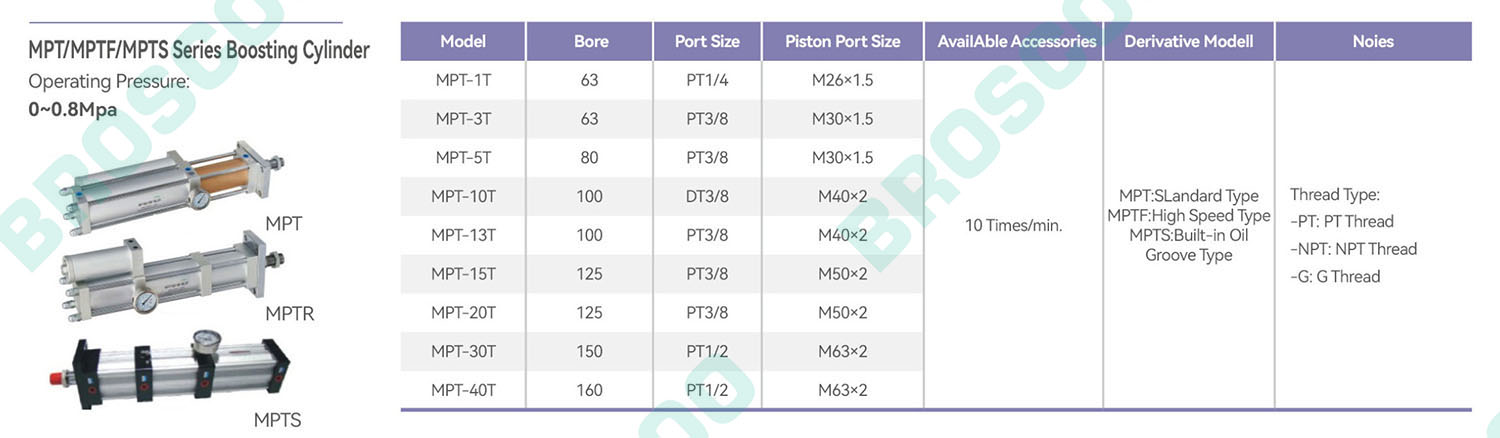Select the Piston Port Size header
The width and height of the screenshot is (1500, 438).
842,41
